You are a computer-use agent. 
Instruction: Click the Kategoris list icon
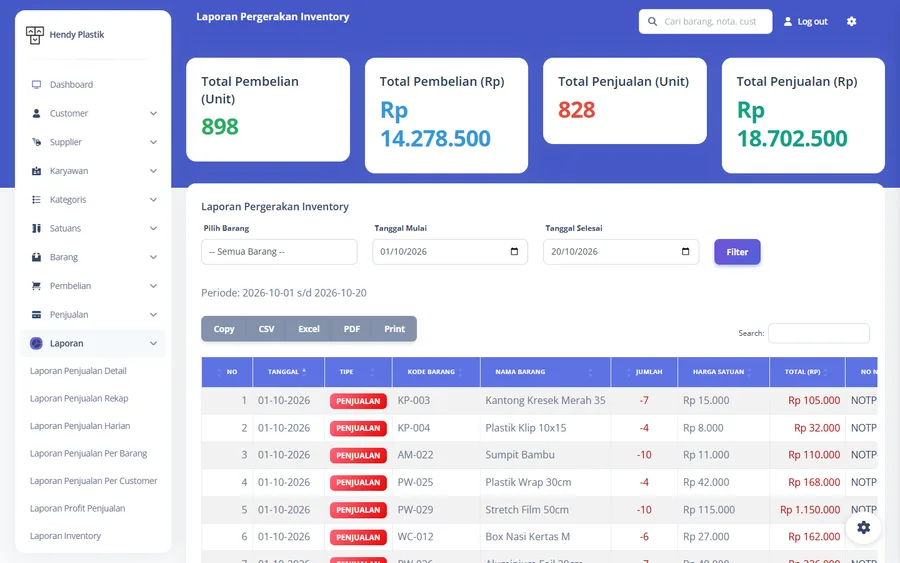36,199
